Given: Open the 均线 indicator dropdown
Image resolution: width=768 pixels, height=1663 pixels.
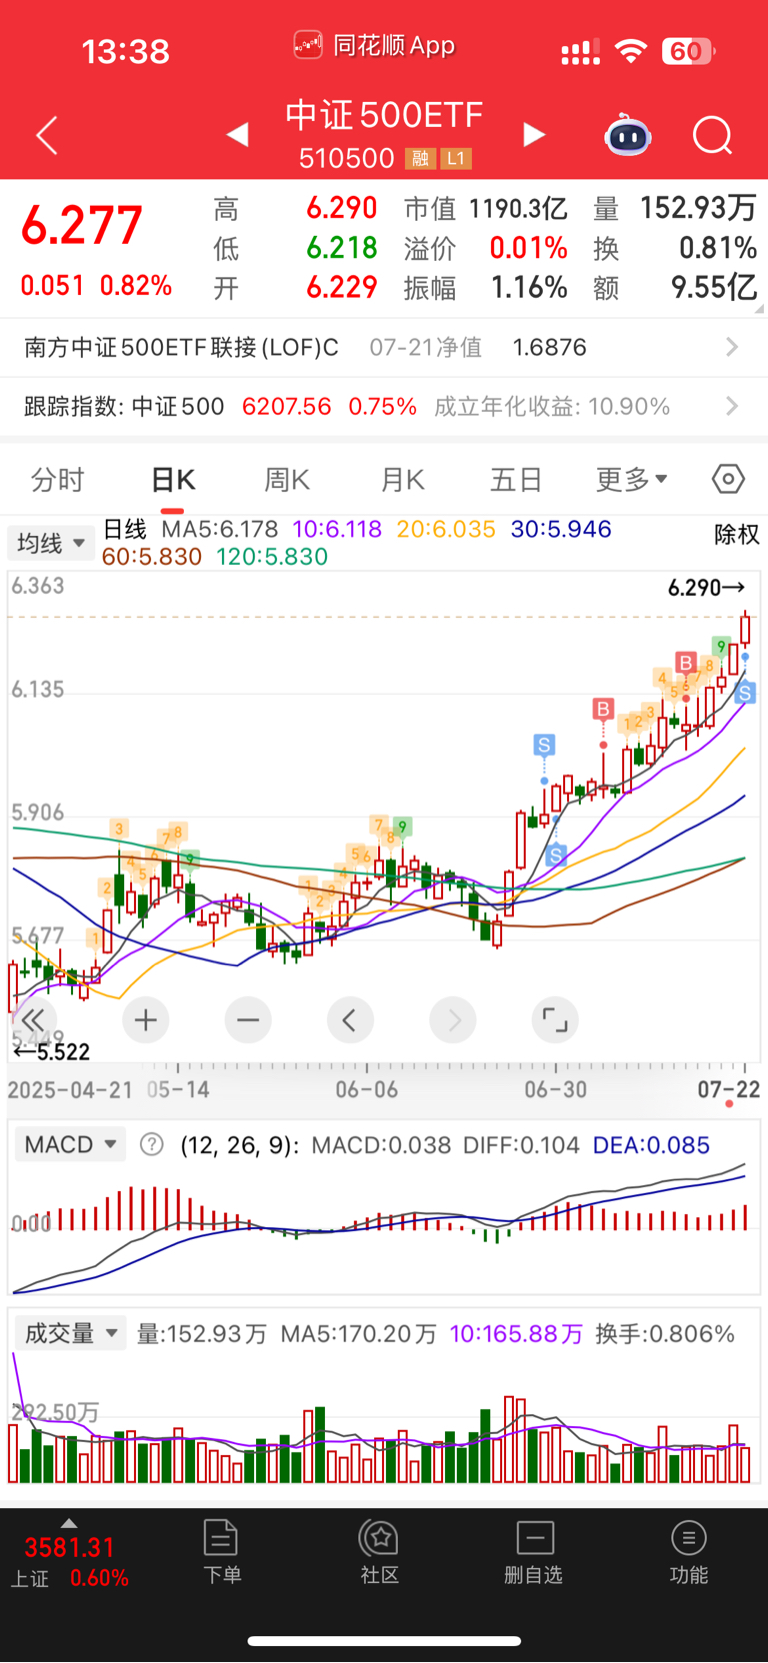Looking at the screenshot, I should (x=50, y=543).
